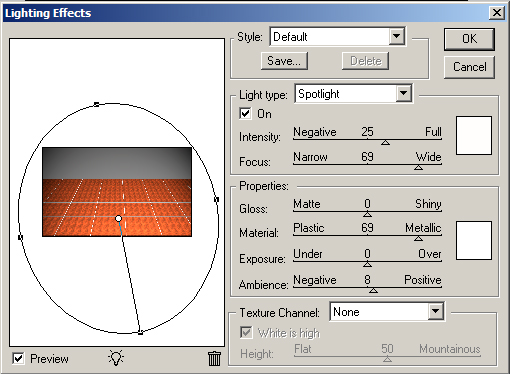The width and height of the screenshot is (510, 374).
Task: Click the bottom direction handle of the spotlight
Action: [x=140, y=332]
